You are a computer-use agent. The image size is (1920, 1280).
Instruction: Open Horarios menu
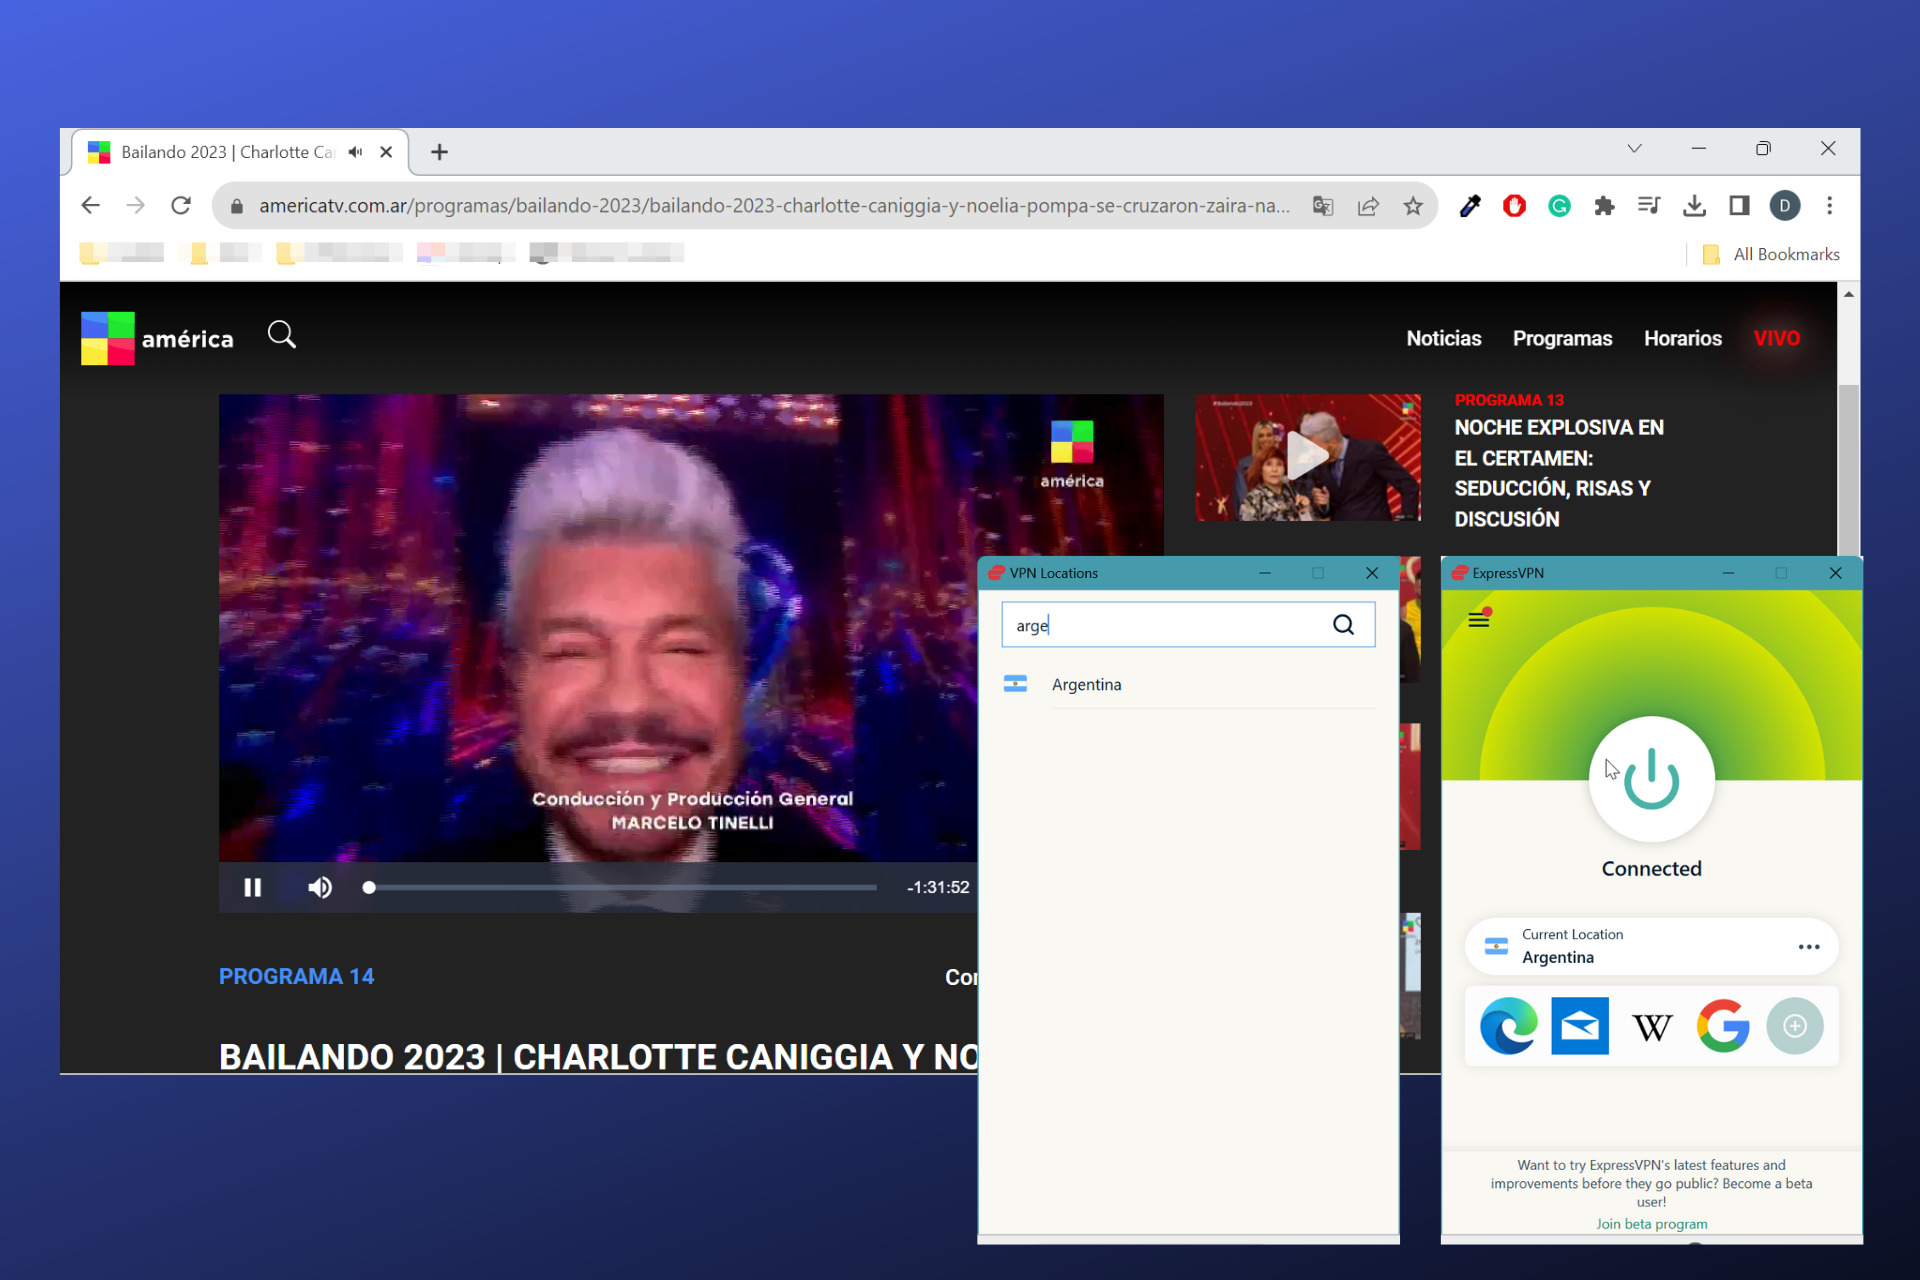[x=1682, y=338]
